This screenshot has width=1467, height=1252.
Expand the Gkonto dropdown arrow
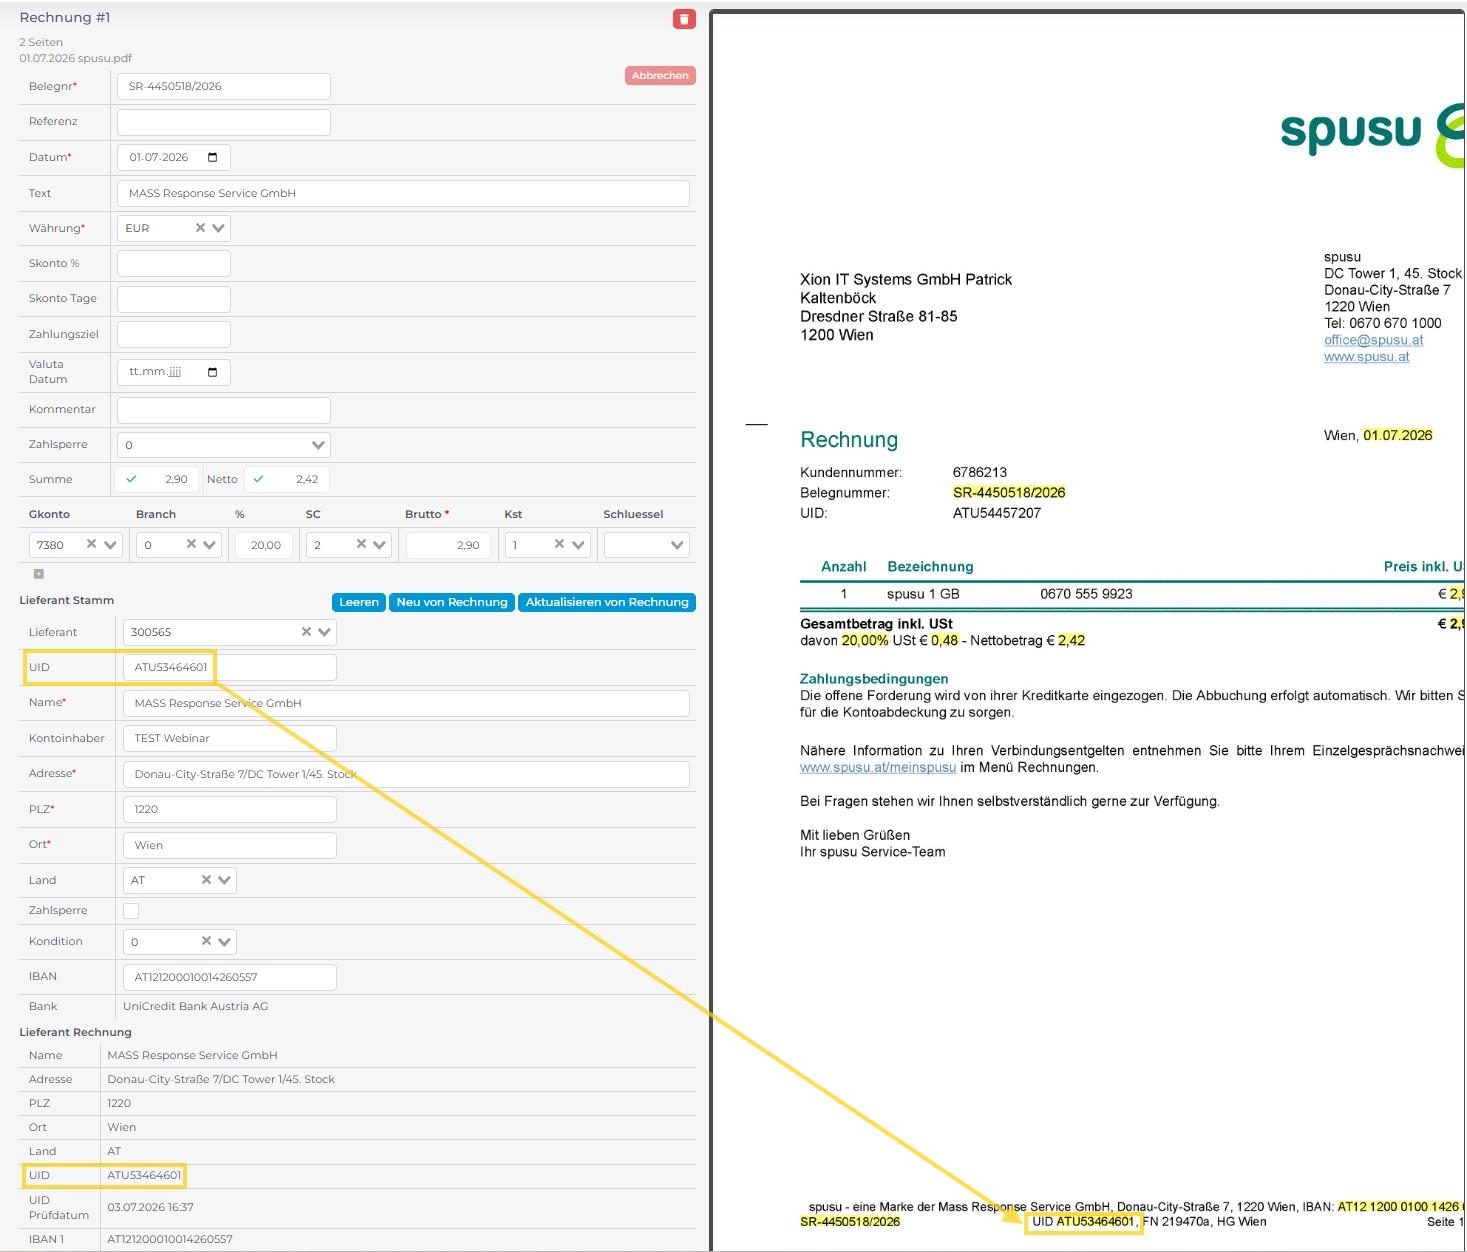coord(110,545)
